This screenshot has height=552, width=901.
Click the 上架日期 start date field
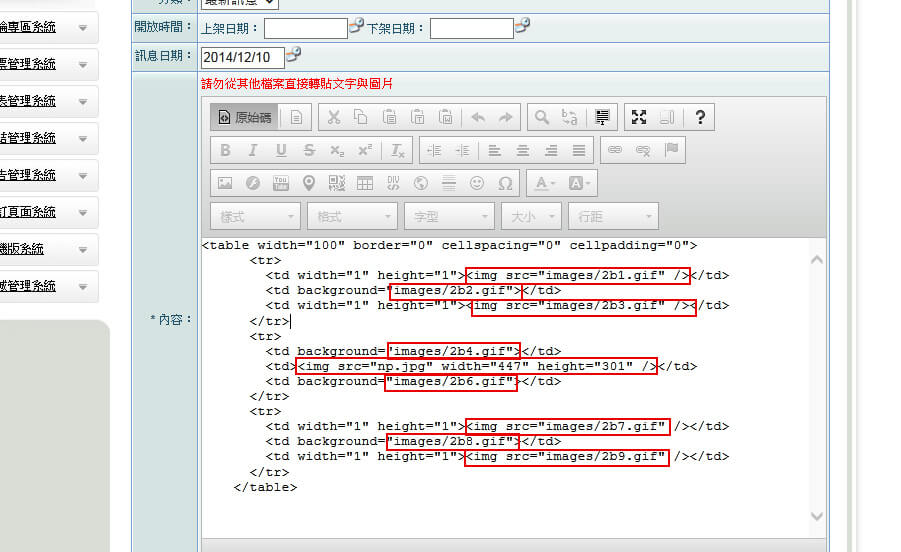coord(305,28)
